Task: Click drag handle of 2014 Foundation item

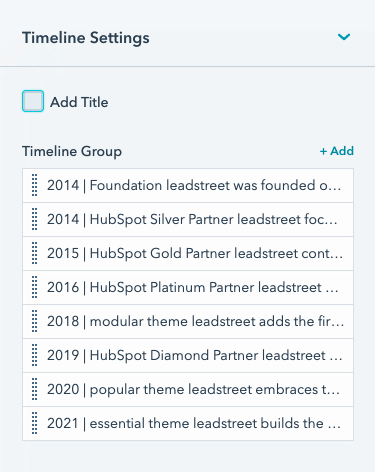Action: (34, 185)
